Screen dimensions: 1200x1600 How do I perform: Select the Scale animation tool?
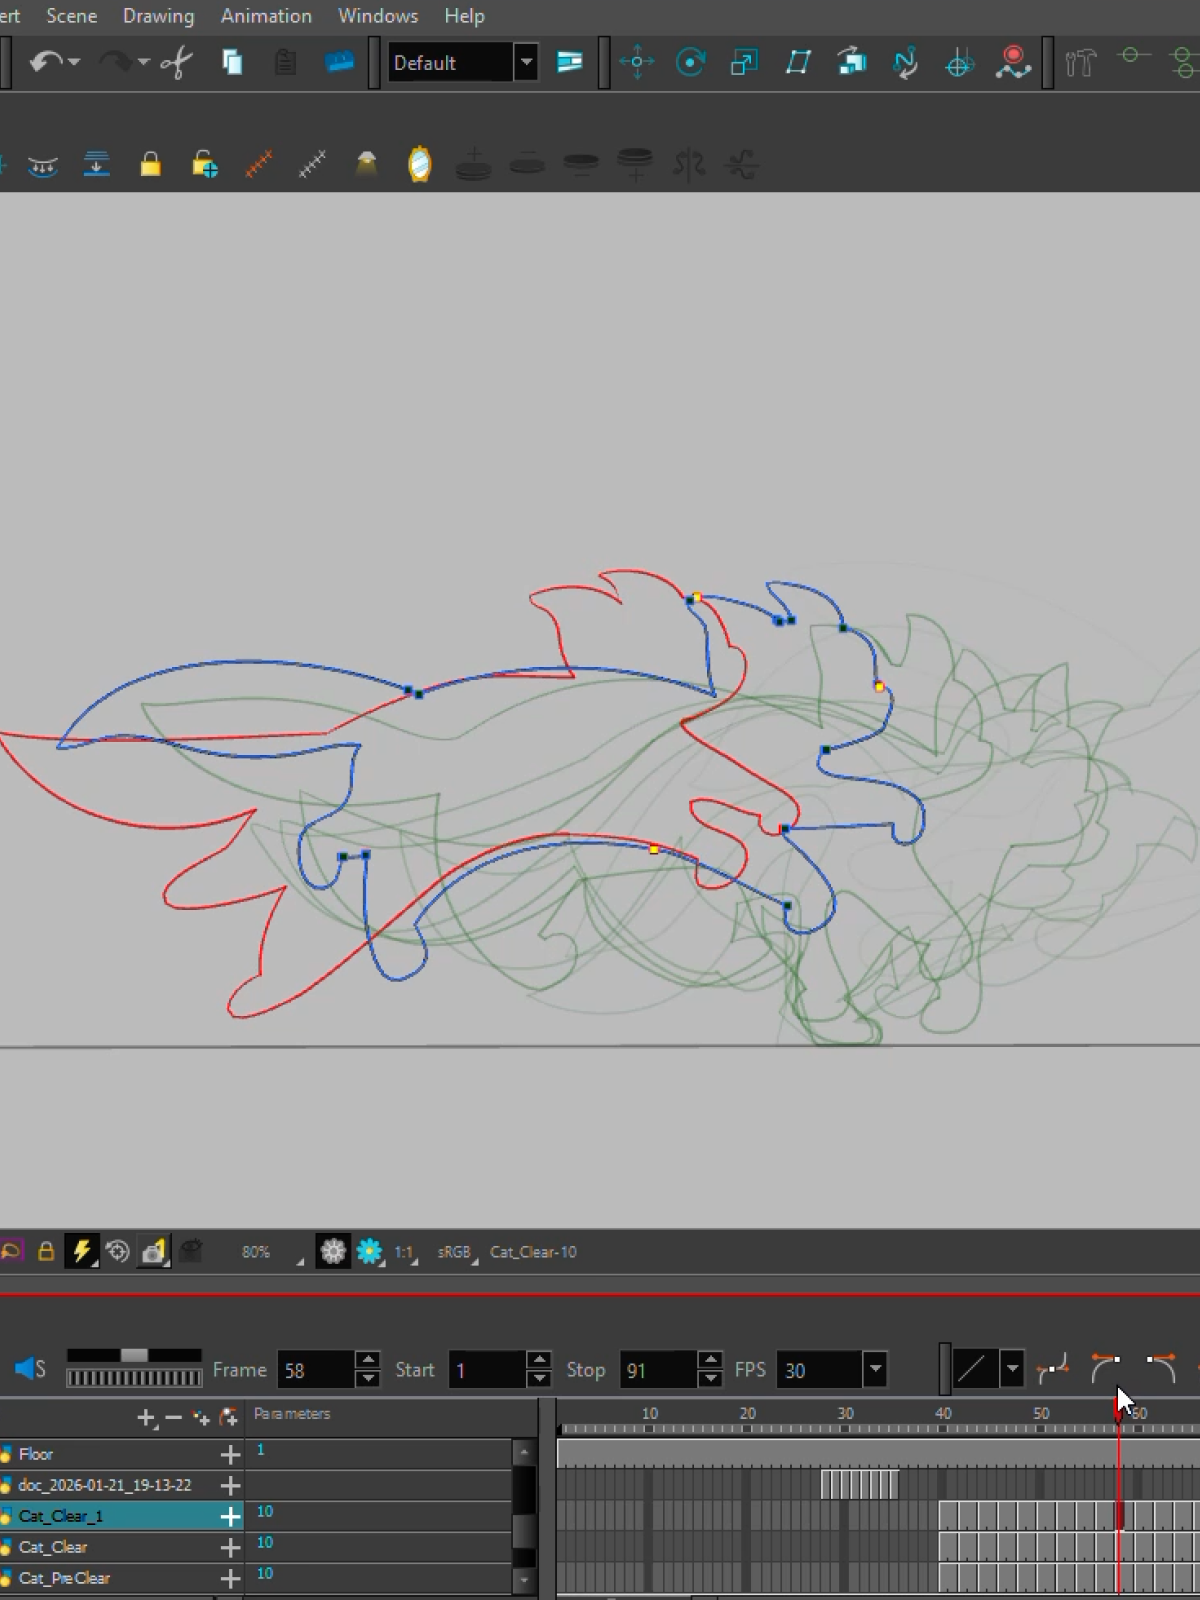coord(744,63)
